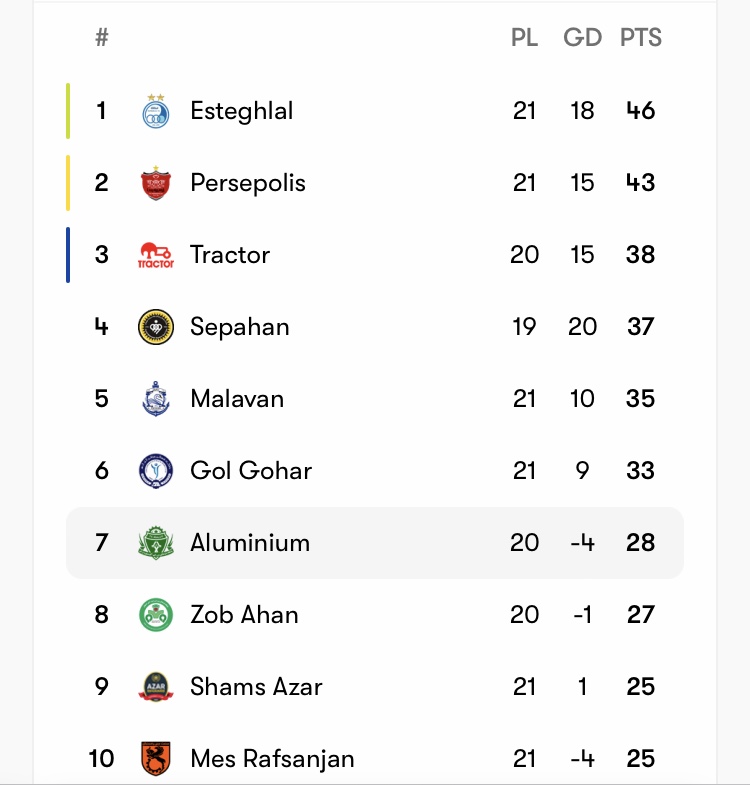The width and height of the screenshot is (750, 785).
Task: Click the Shams Azar badge
Action: pos(156,686)
